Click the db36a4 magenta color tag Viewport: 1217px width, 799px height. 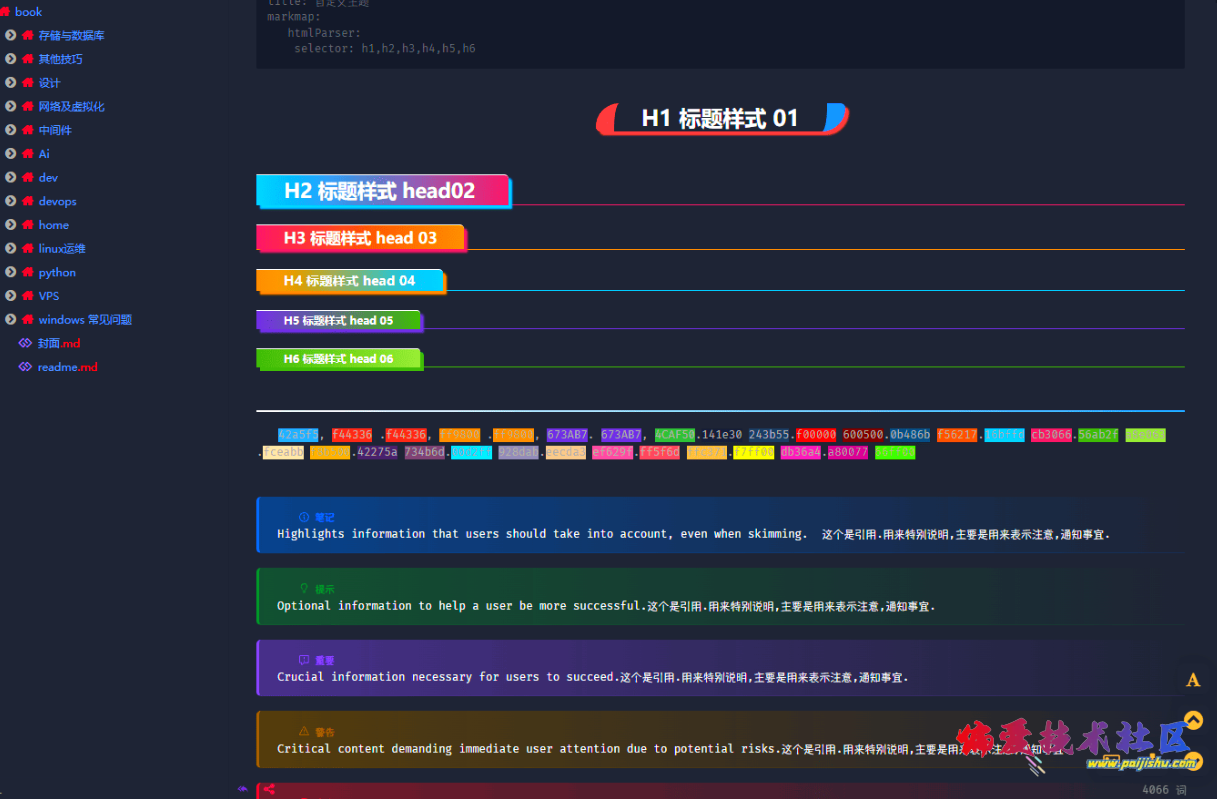tap(803, 452)
